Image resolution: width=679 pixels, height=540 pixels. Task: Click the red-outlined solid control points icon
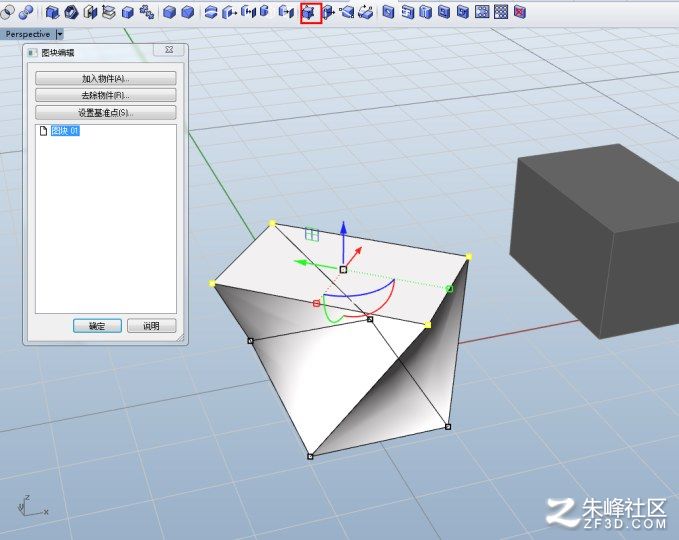(x=311, y=13)
